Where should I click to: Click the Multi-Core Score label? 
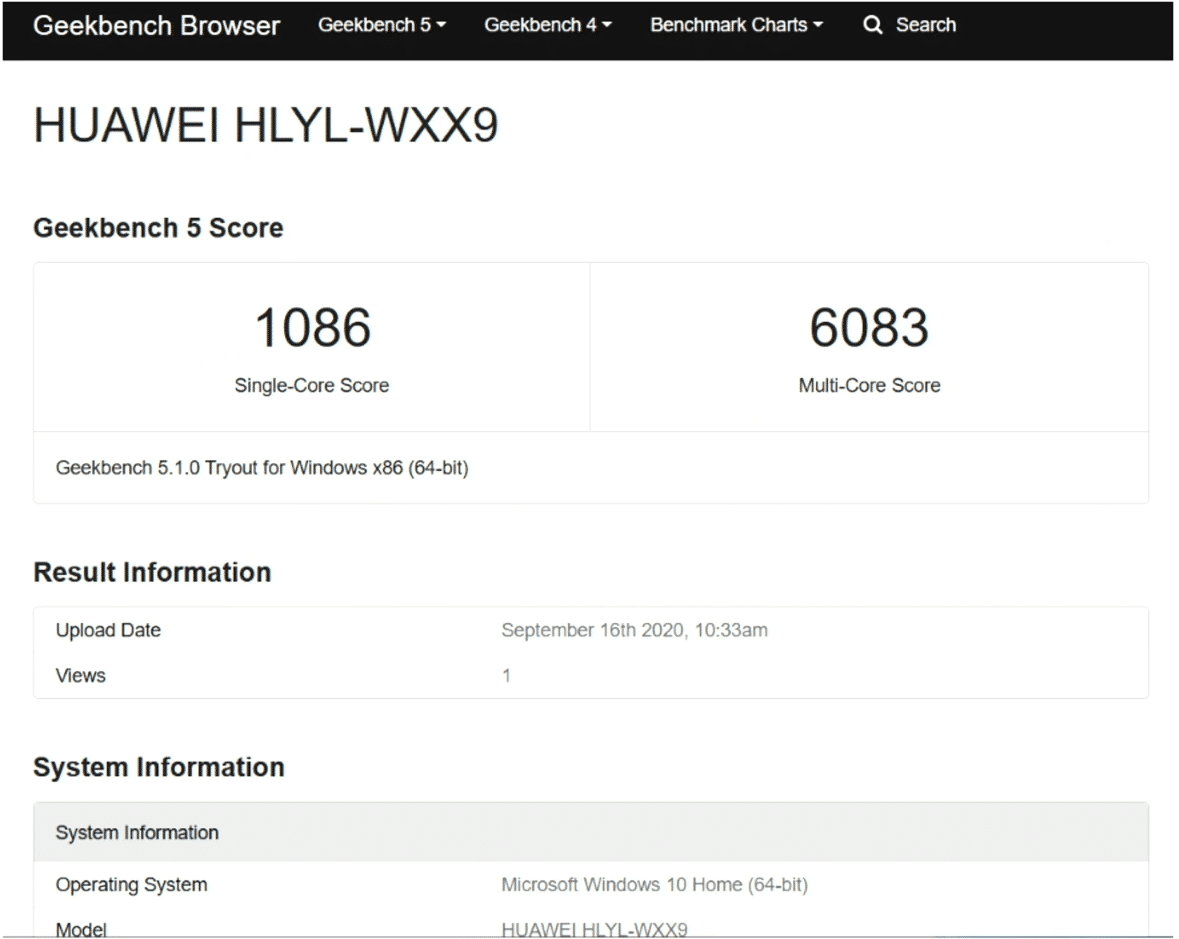[x=869, y=386]
